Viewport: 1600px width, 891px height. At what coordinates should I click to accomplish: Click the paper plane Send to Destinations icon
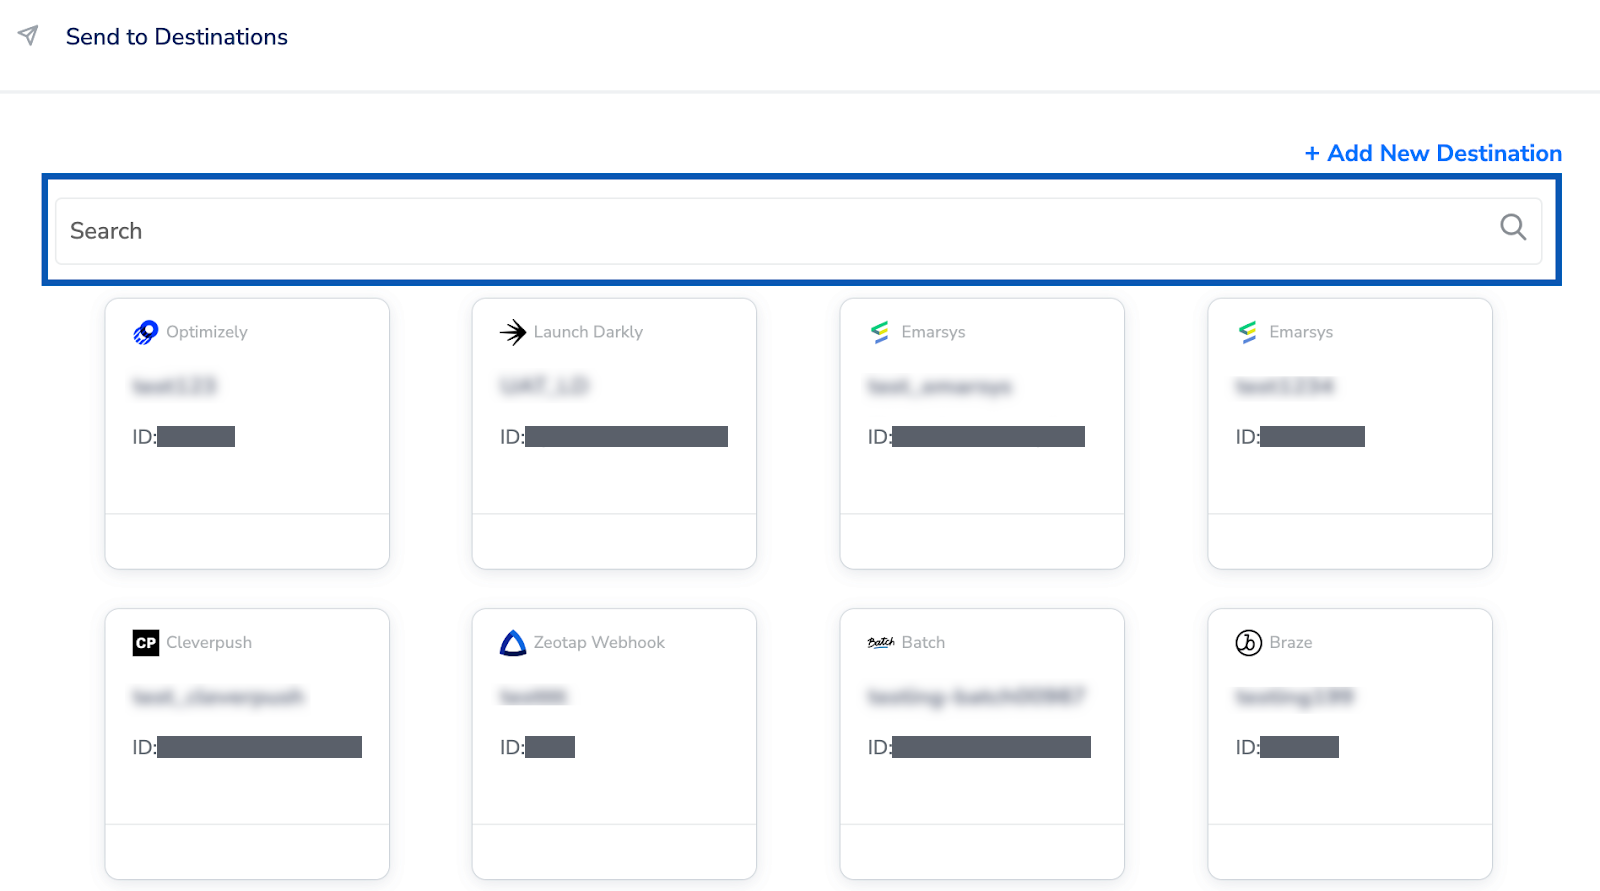pyautogui.click(x=28, y=36)
